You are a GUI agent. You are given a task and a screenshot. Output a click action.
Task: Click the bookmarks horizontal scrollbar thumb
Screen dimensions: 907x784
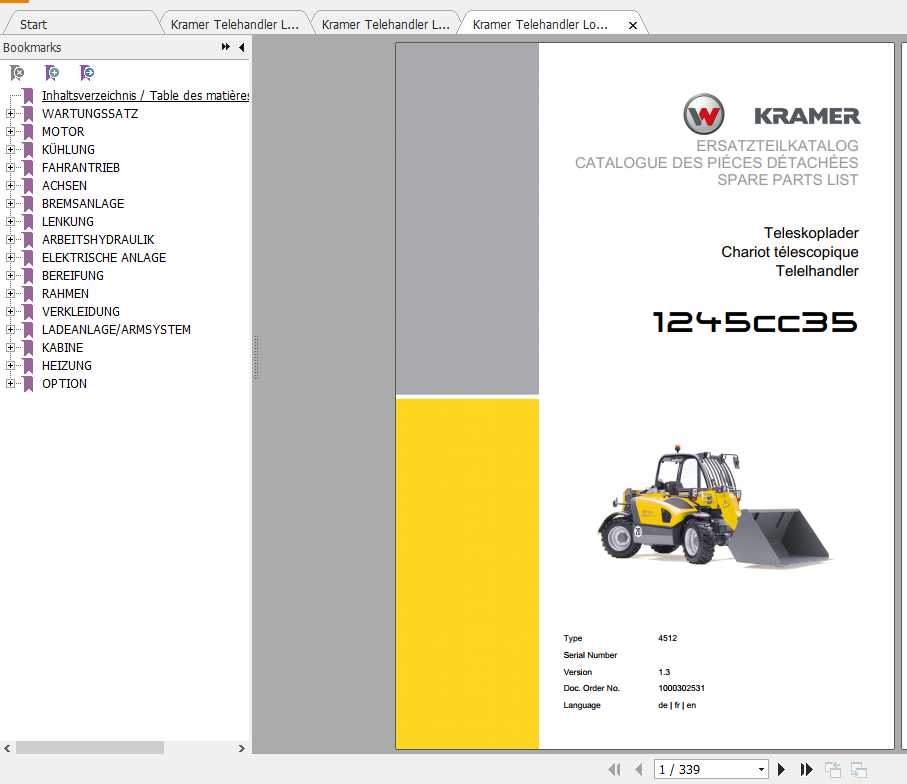(x=90, y=748)
